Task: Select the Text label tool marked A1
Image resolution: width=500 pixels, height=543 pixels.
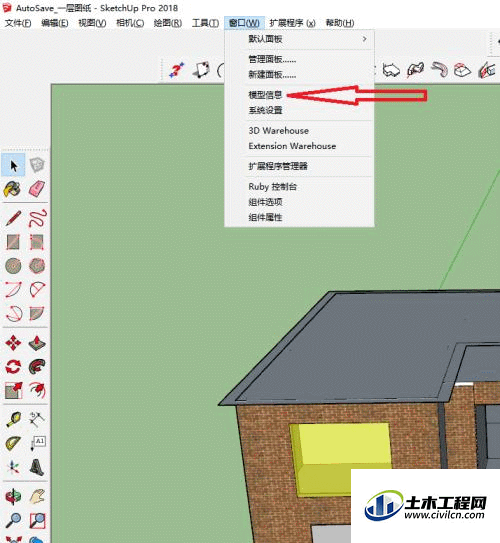Action: click(x=37, y=444)
